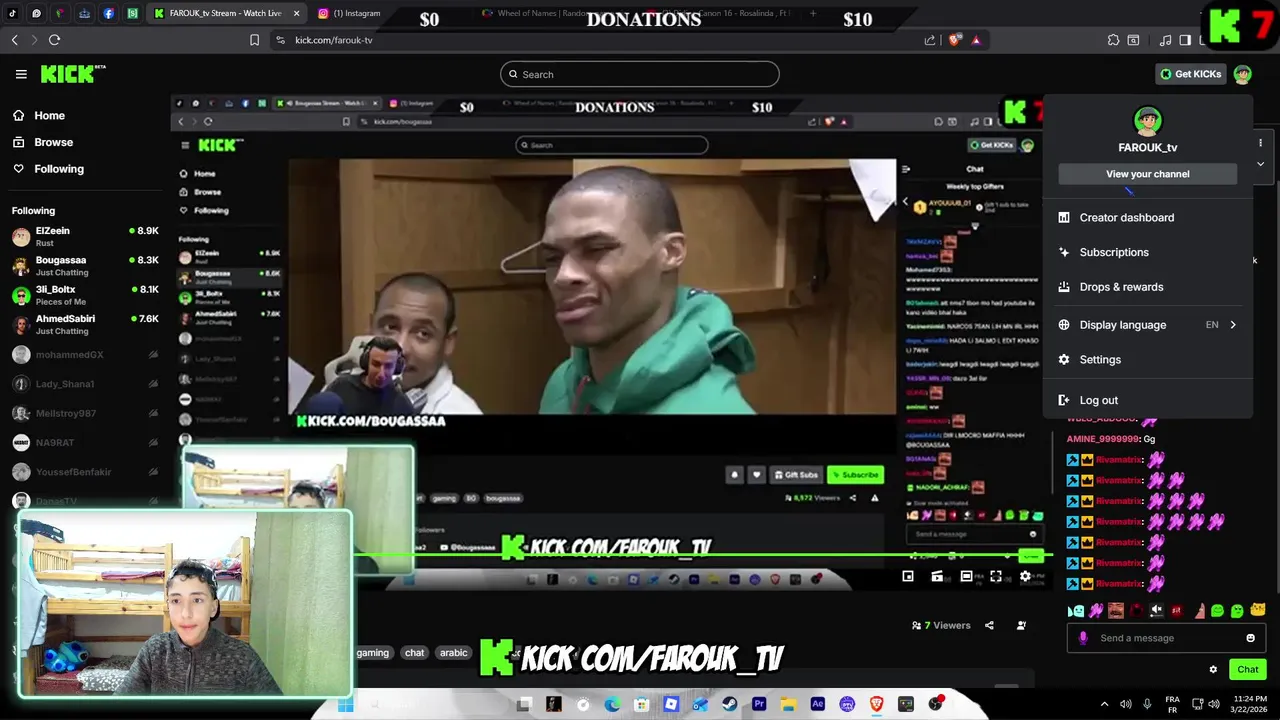Open chat settings gear icon
Viewport: 1280px width, 720px height.
[x=1213, y=669]
